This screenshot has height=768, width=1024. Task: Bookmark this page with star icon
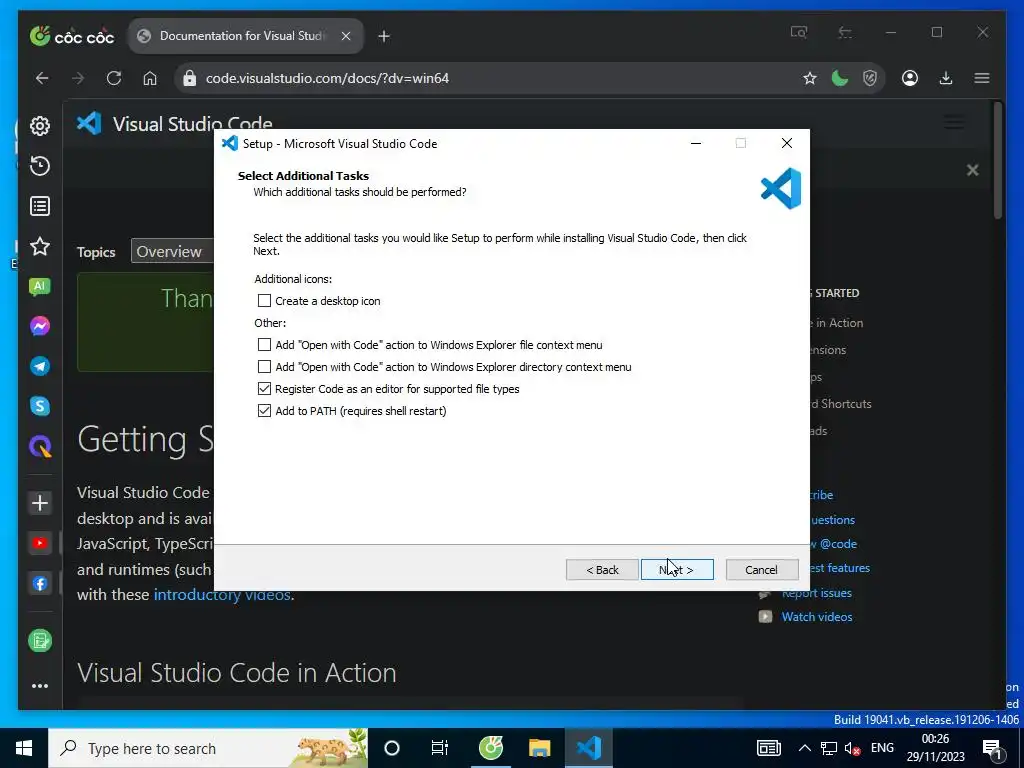tap(810, 78)
